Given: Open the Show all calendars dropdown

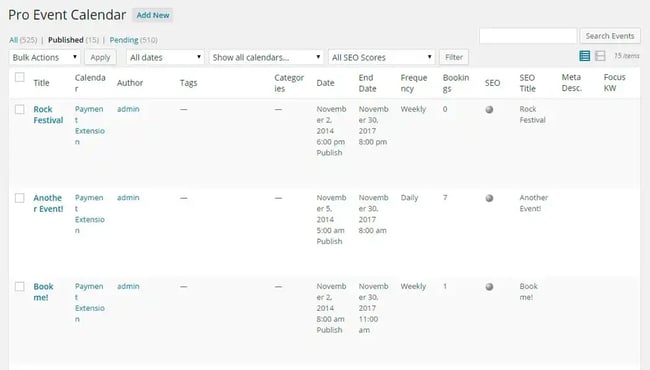Looking at the screenshot, I should 266,57.
